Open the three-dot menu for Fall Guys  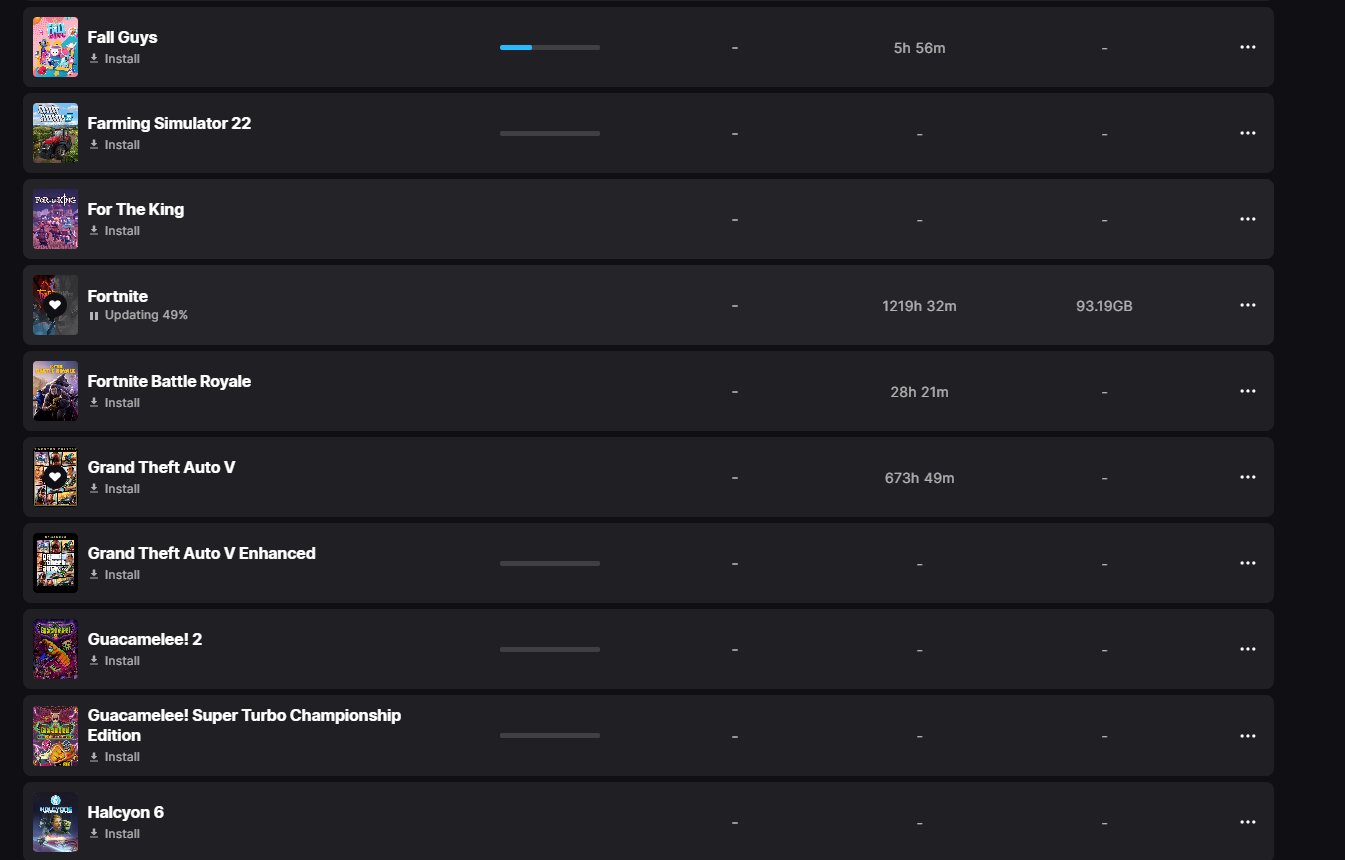pyautogui.click(x=1247, y=47)
